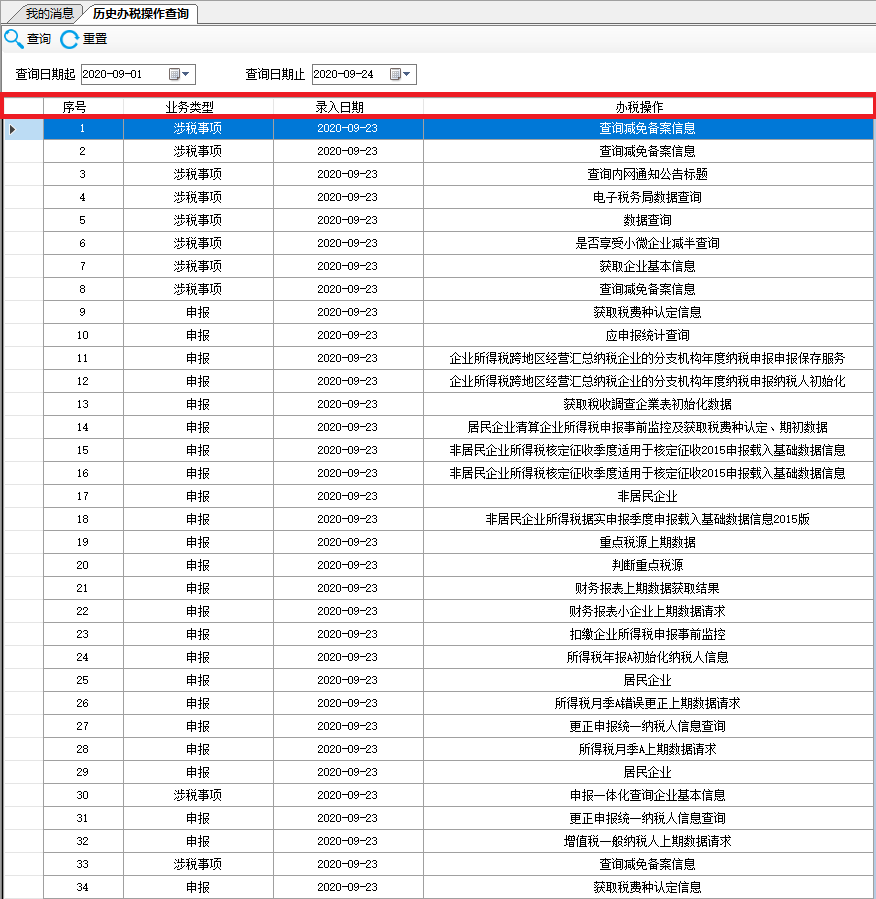Select row 30 申报一体化查询企业基本信息
Viewport: 876px width, 899px height.
[x=648, y=795]
